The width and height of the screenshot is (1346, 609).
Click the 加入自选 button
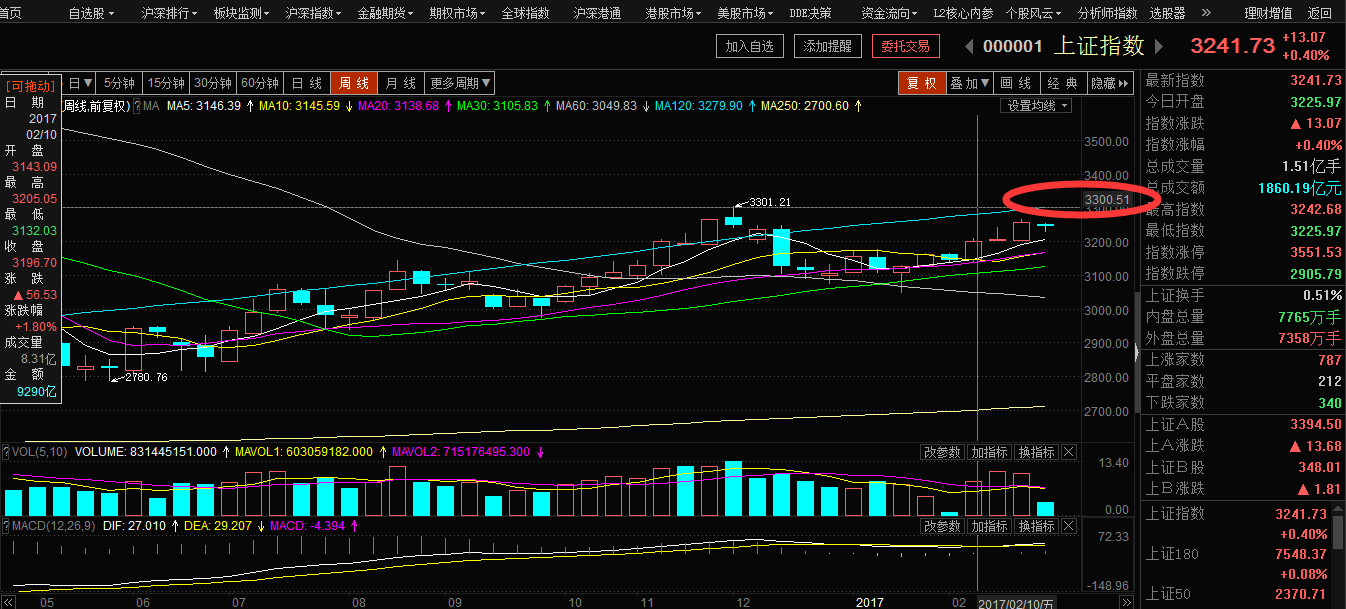750,46
